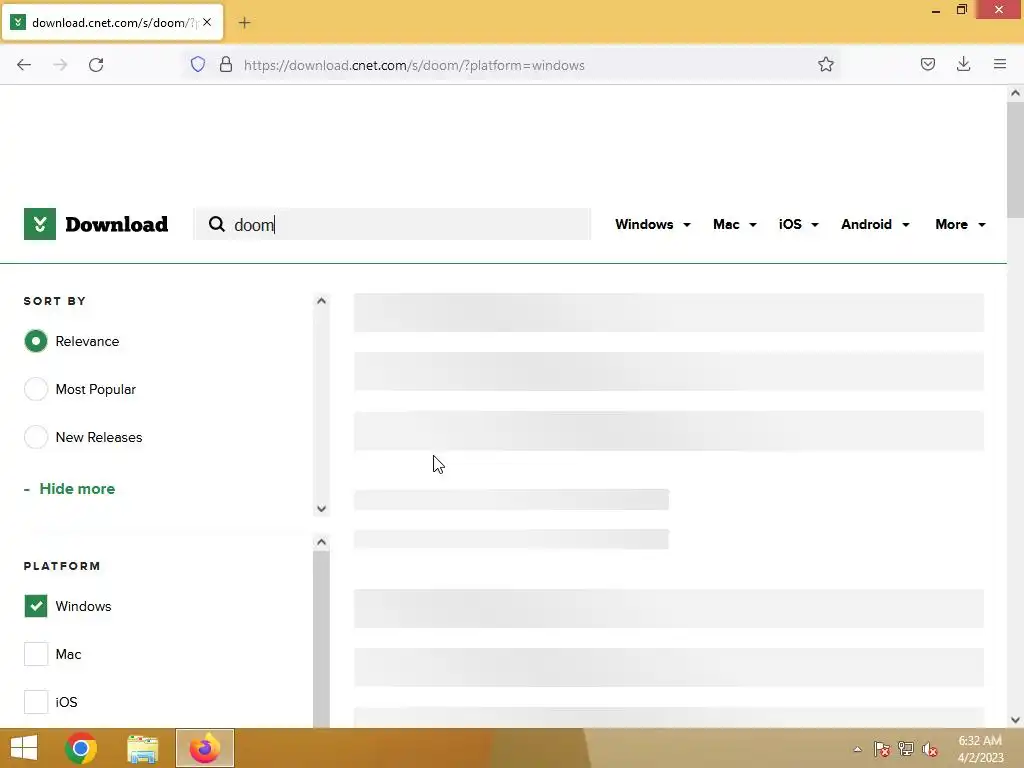Open the Firefox downloads panel

coord(963,64)
